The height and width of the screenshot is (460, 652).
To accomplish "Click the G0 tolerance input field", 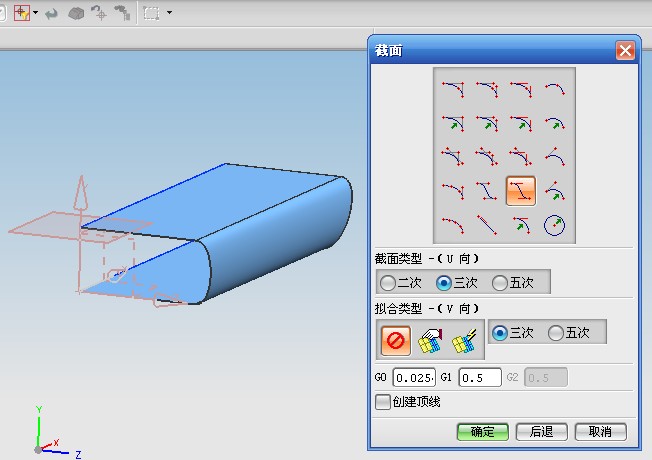I will pos(414,378).
